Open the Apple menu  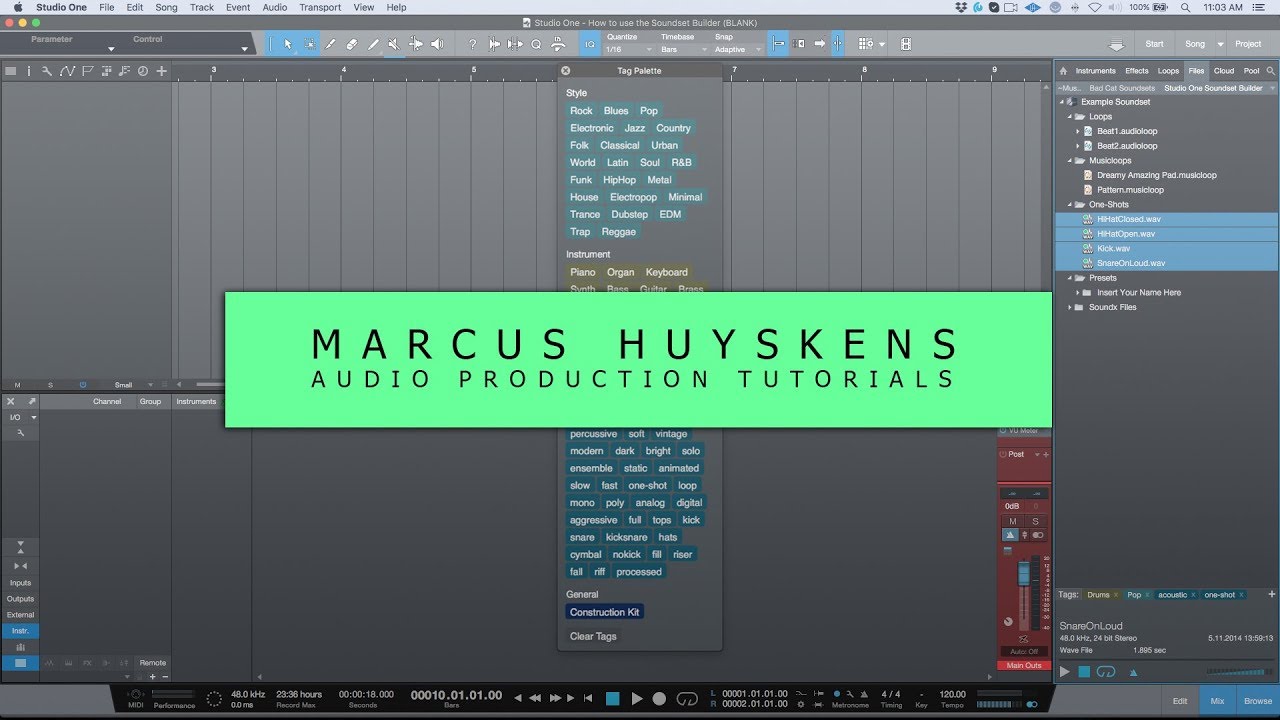[17, 7]
